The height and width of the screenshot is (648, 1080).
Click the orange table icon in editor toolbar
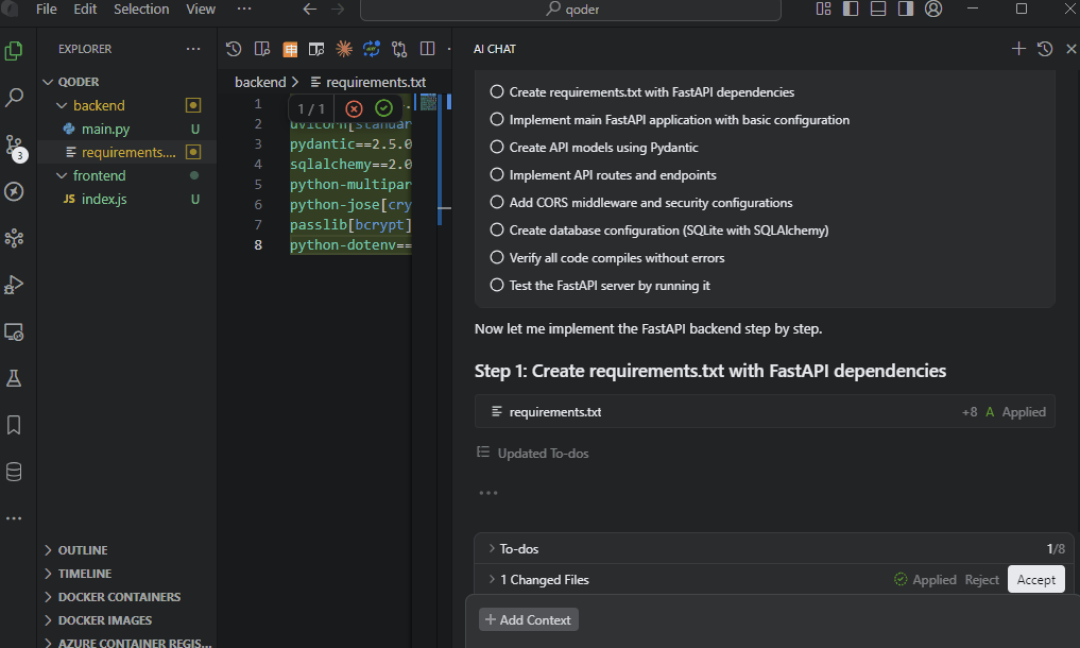pyautogui.click(x=290, y=49)
